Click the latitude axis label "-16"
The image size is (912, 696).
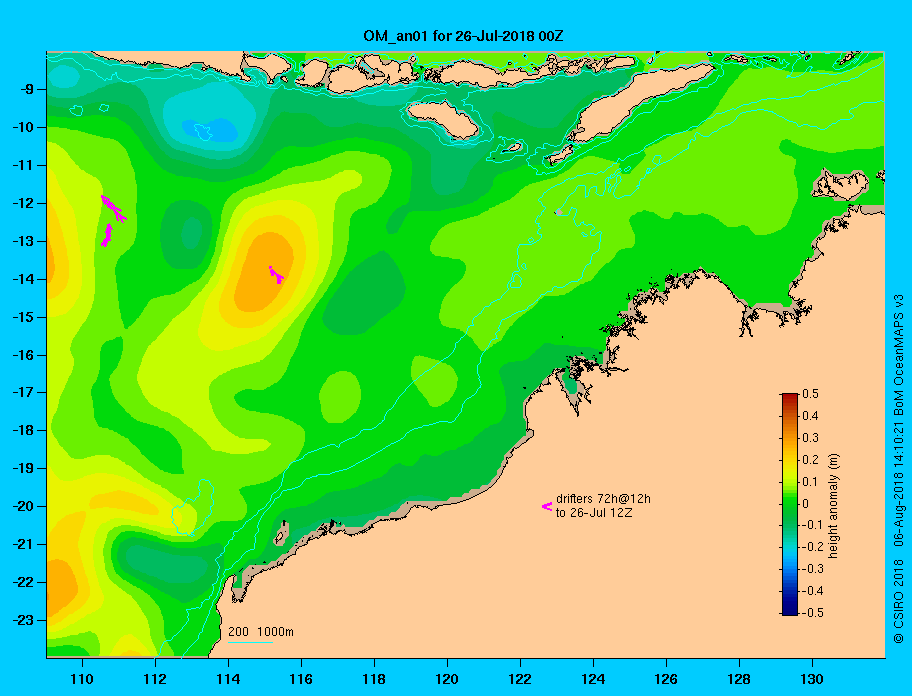23,355
